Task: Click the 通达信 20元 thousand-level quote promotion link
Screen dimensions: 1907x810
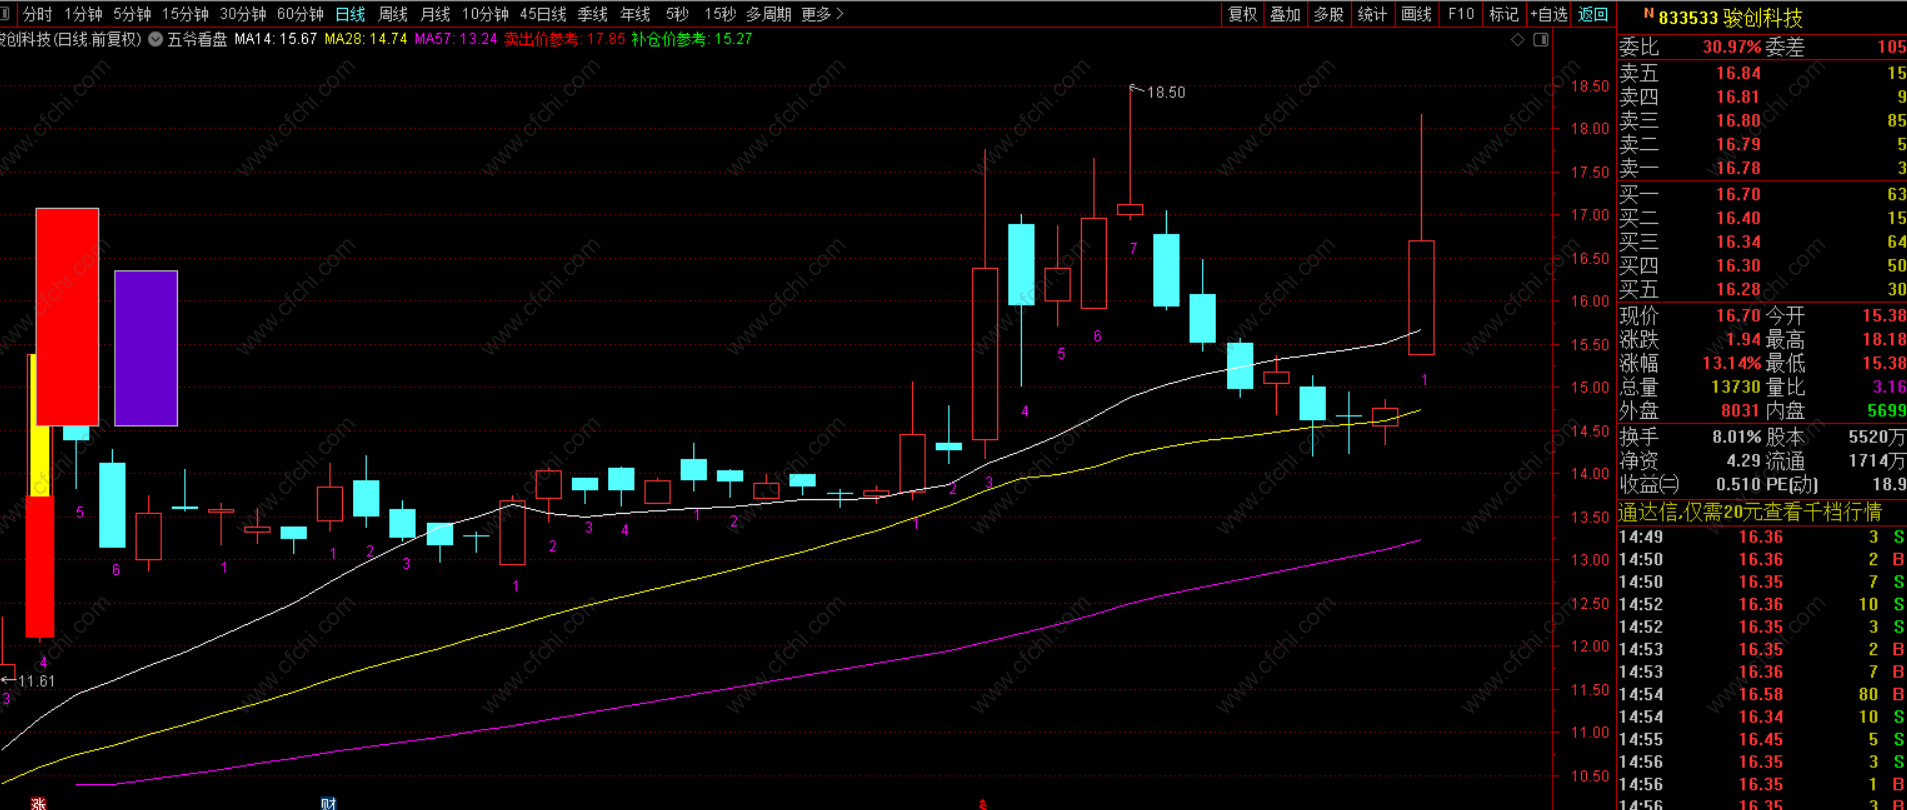Action: tap(1750, 512)
